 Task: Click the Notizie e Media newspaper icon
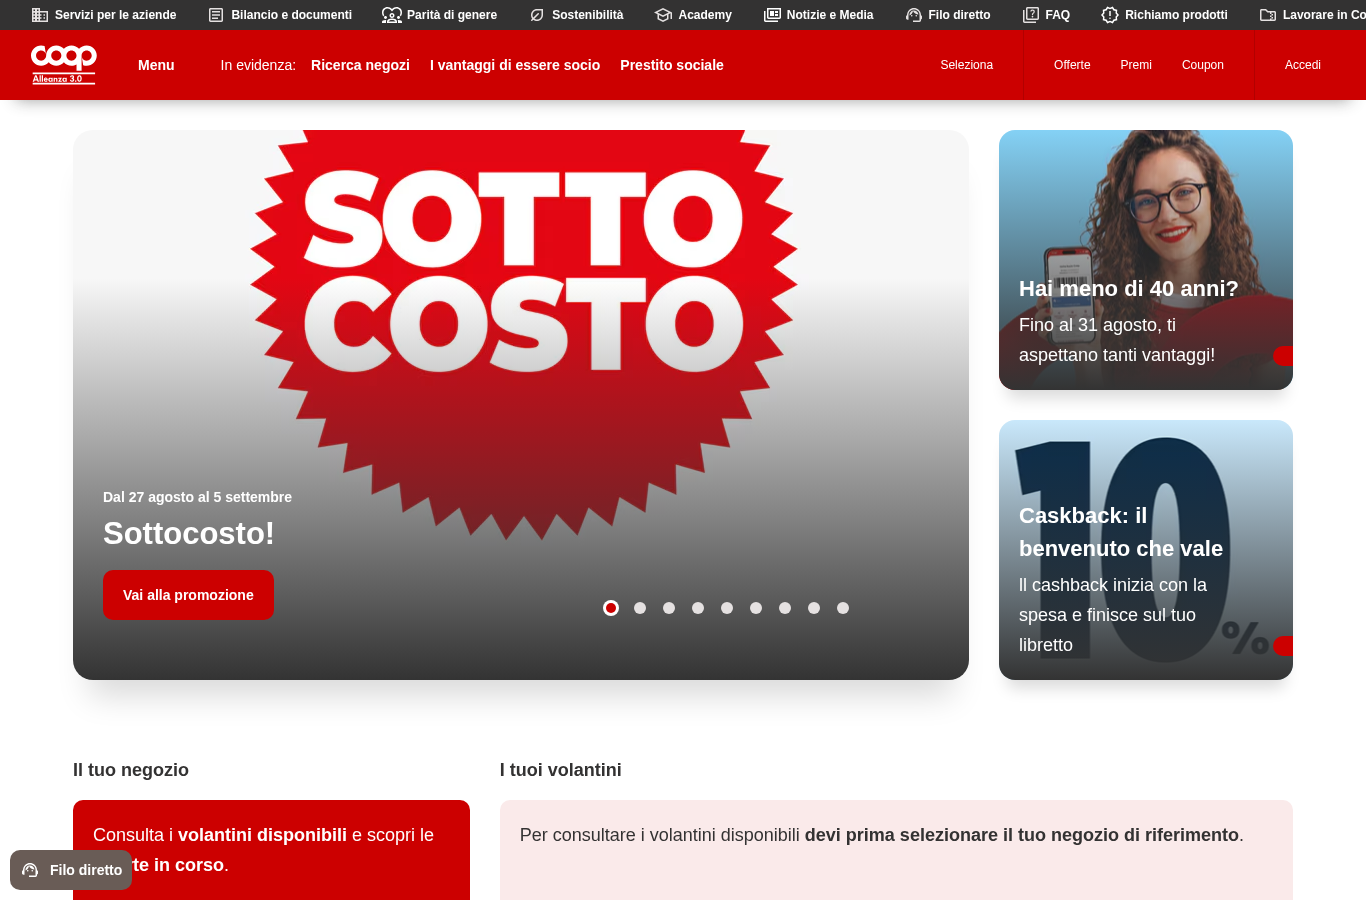[x=772, y=15]
